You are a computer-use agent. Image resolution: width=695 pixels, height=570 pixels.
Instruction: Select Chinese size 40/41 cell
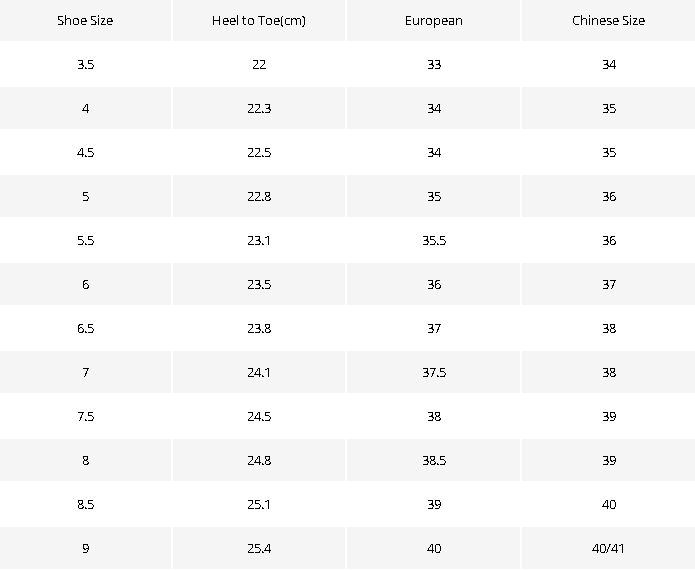(609, 548)
